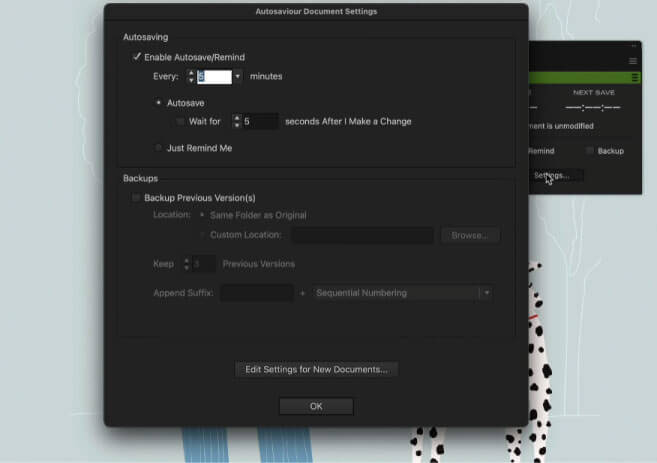The height and width of the screenshot is (463, 657).
Task: Click the icon on the green bar
Action: point(635,78)
